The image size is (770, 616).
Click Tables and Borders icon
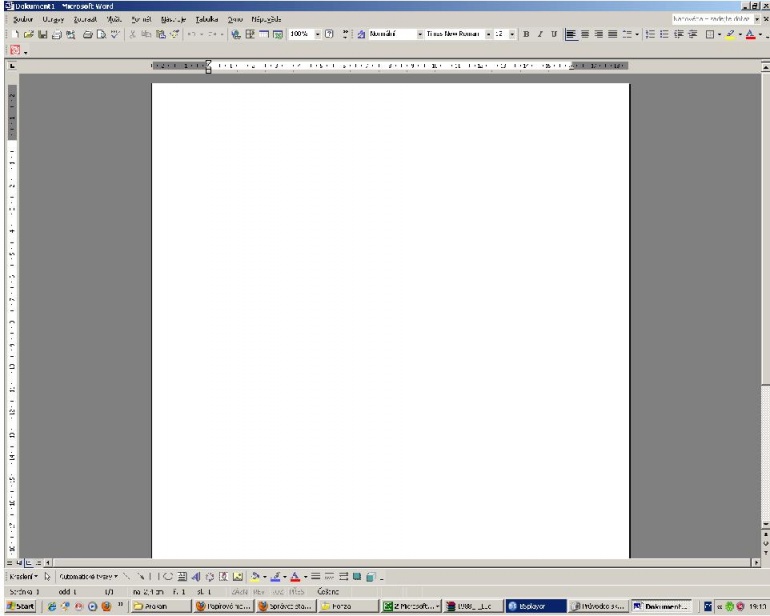(x=250, y=34)
